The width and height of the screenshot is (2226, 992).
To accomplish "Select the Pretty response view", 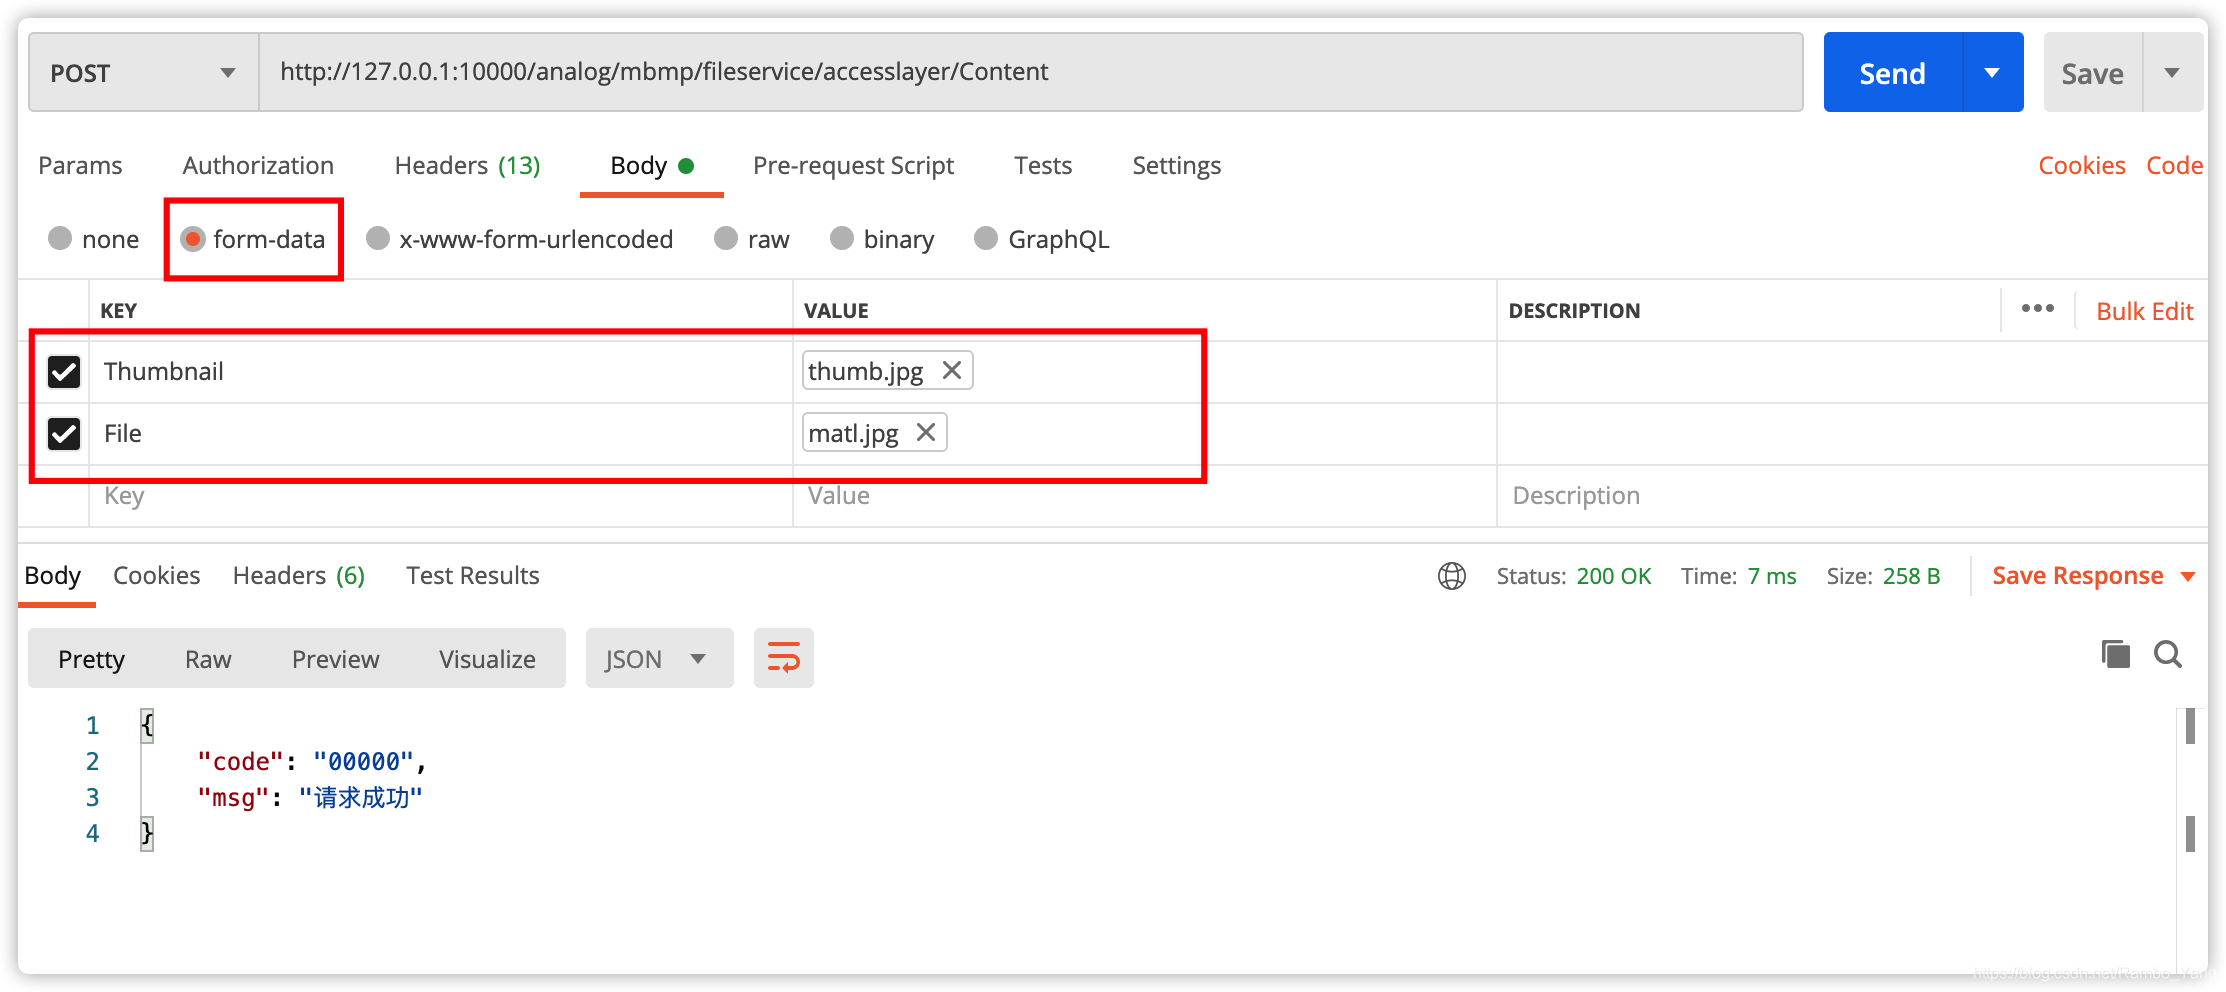I will click(91, 659).
